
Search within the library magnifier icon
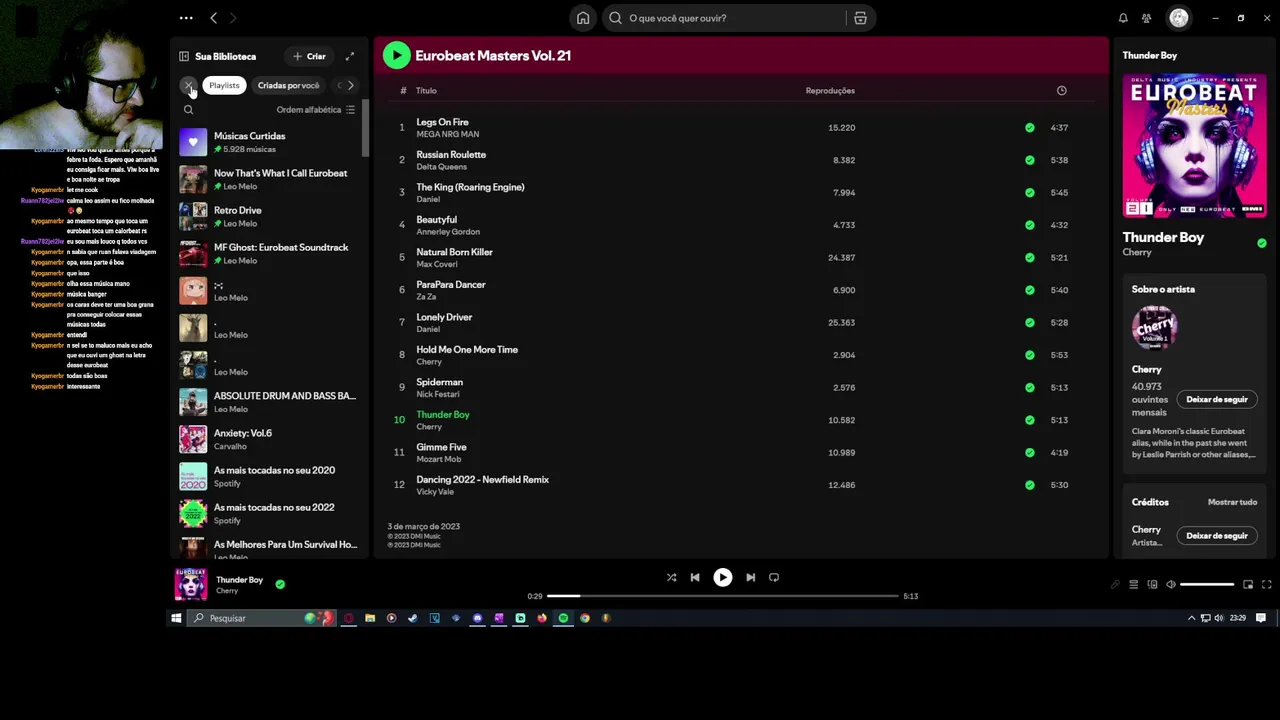coord(188,110)
